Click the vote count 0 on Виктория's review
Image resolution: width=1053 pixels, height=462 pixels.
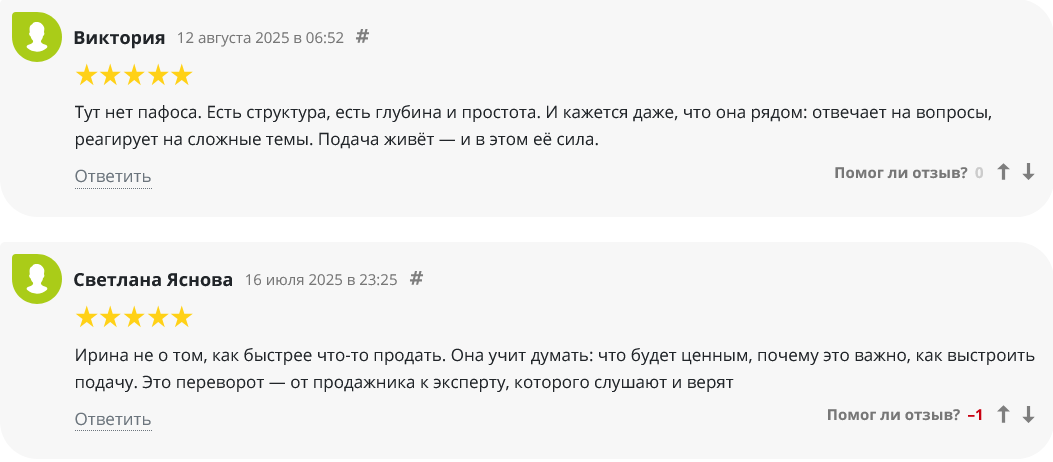click(979, 173)
